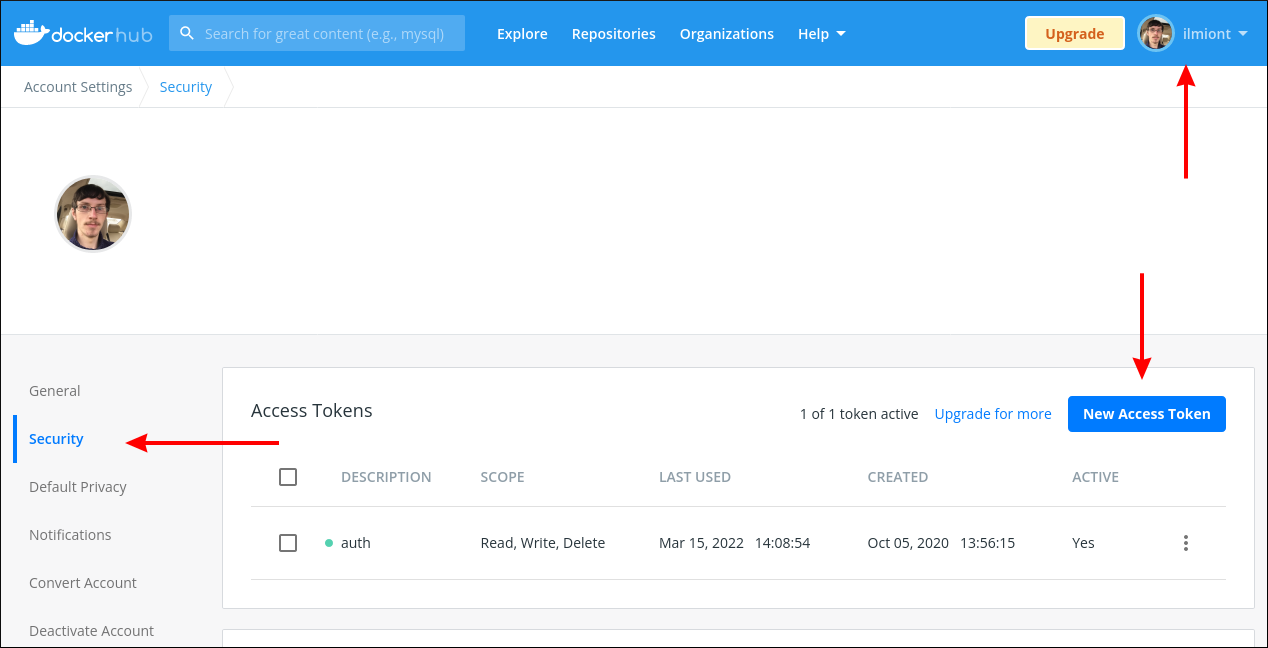Viewport: 1268px width, 648px height.
Task: Toggle the select-all tokens checkbox
Action: [x=288, y=477]
